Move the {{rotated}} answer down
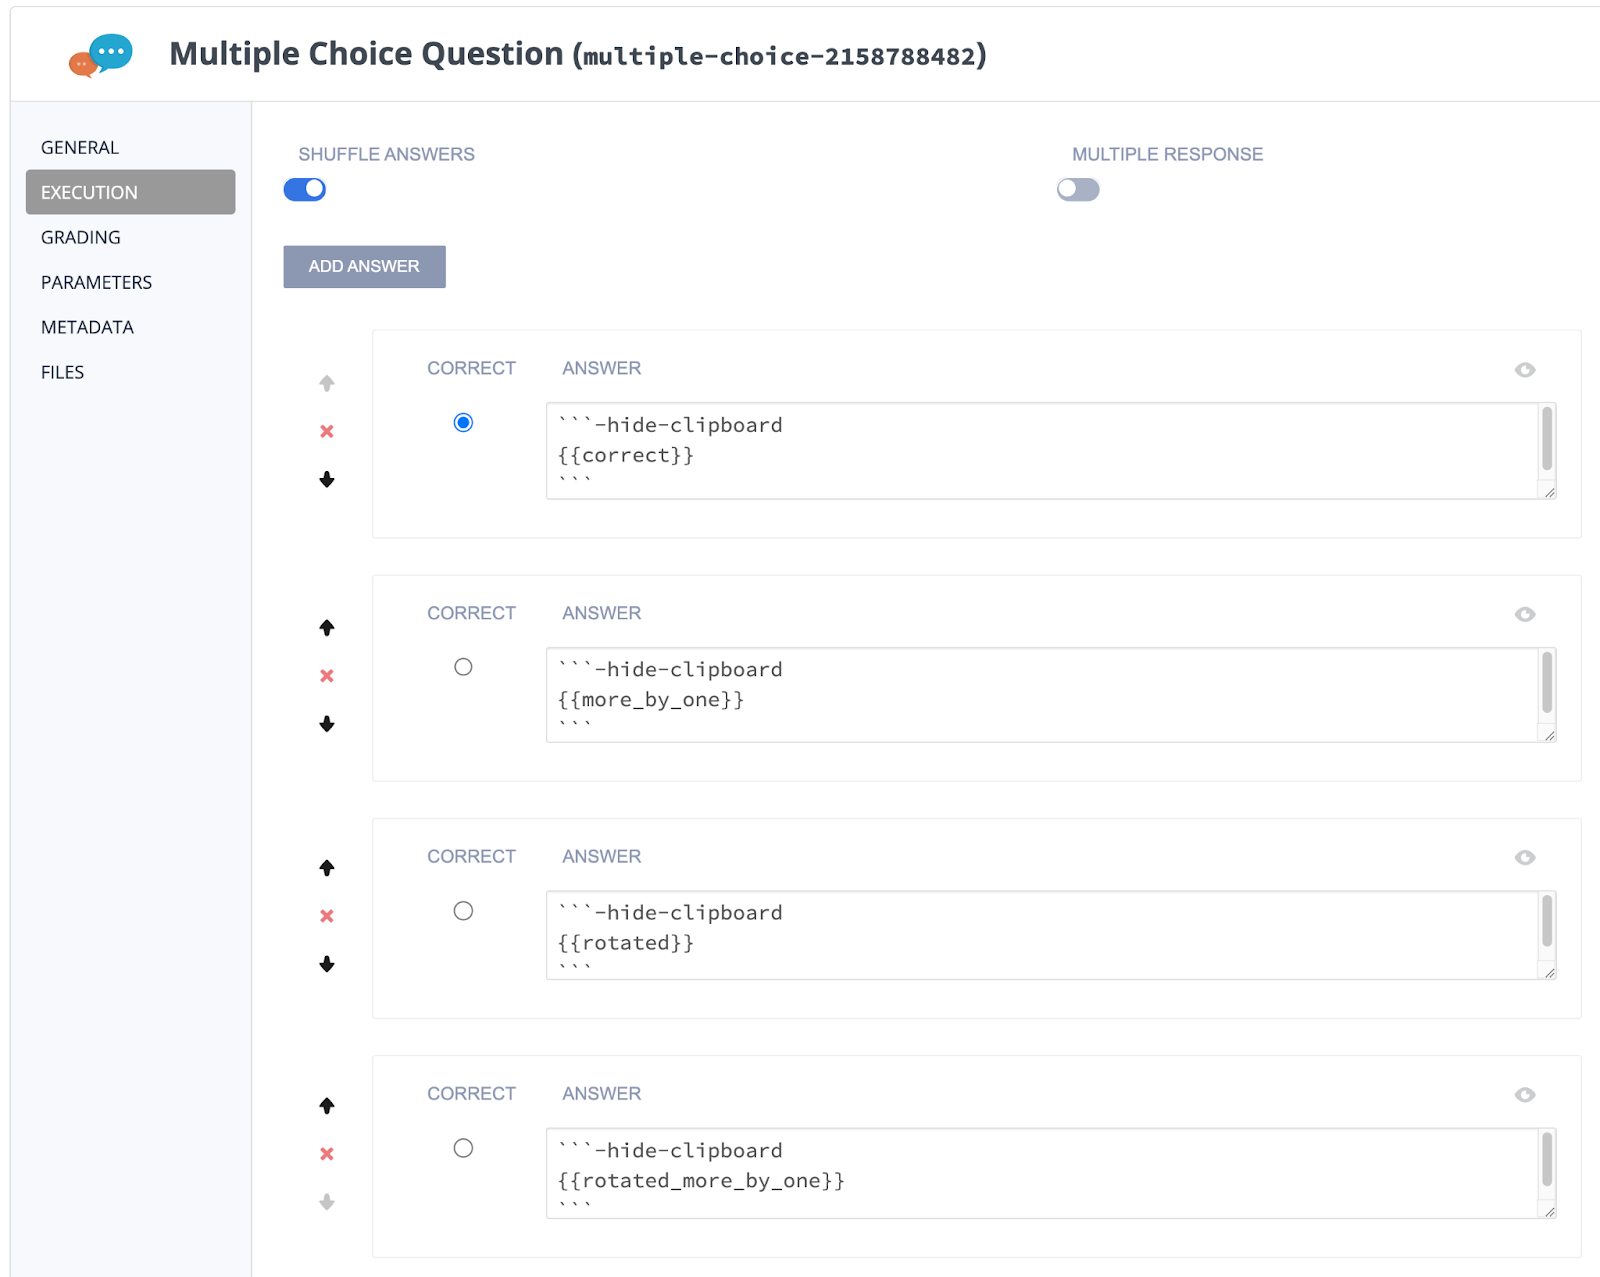1600x1277 pixels. (x=327, y=964)
